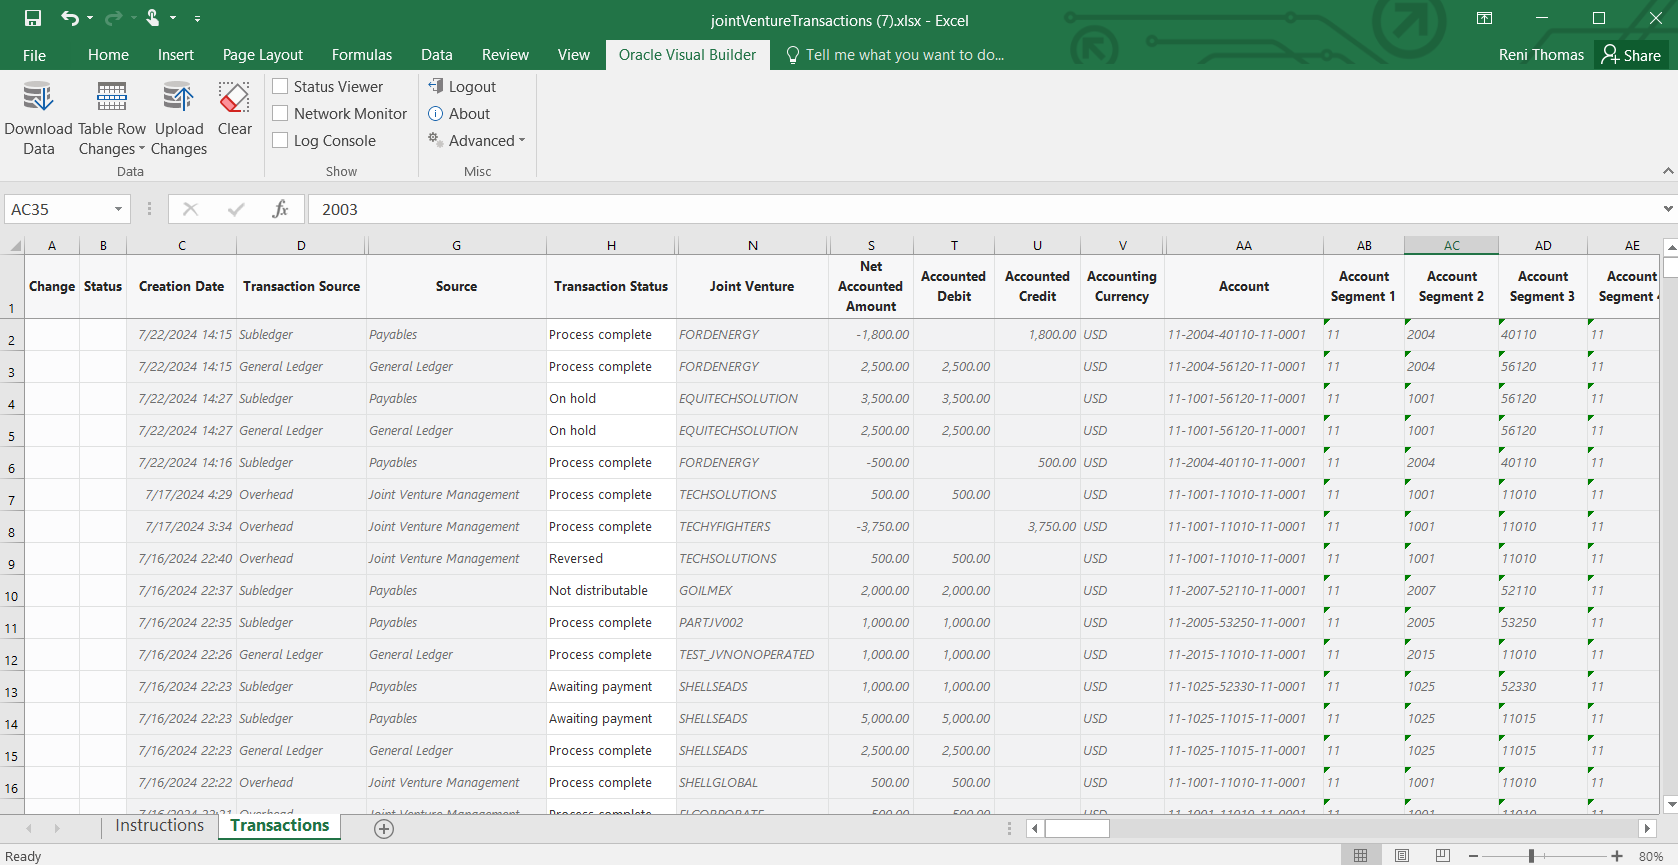Click the TECHYFIGHTERS cell
The height and width of the screenshot is (865, 1678).
pyautogui.click(x=752, y=527)
